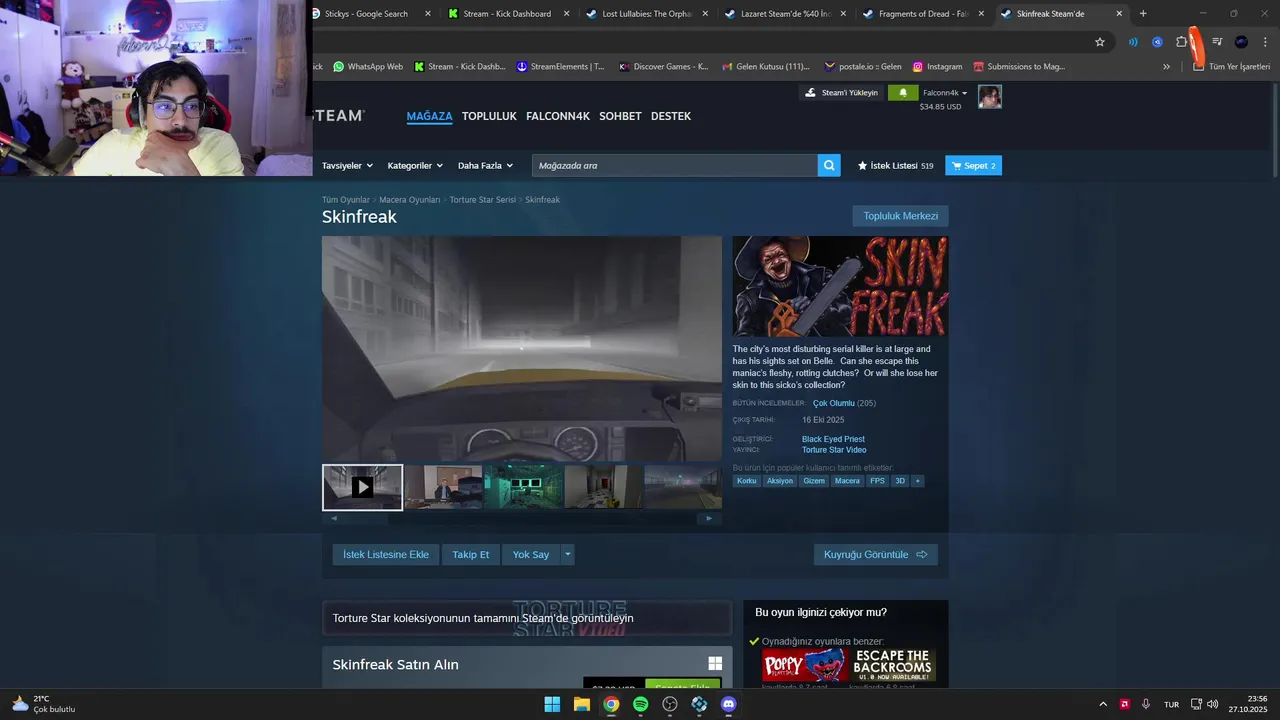Click the AMD software tray icon
Viewport: 1280px width, 720px height.
coord(1124,704)
